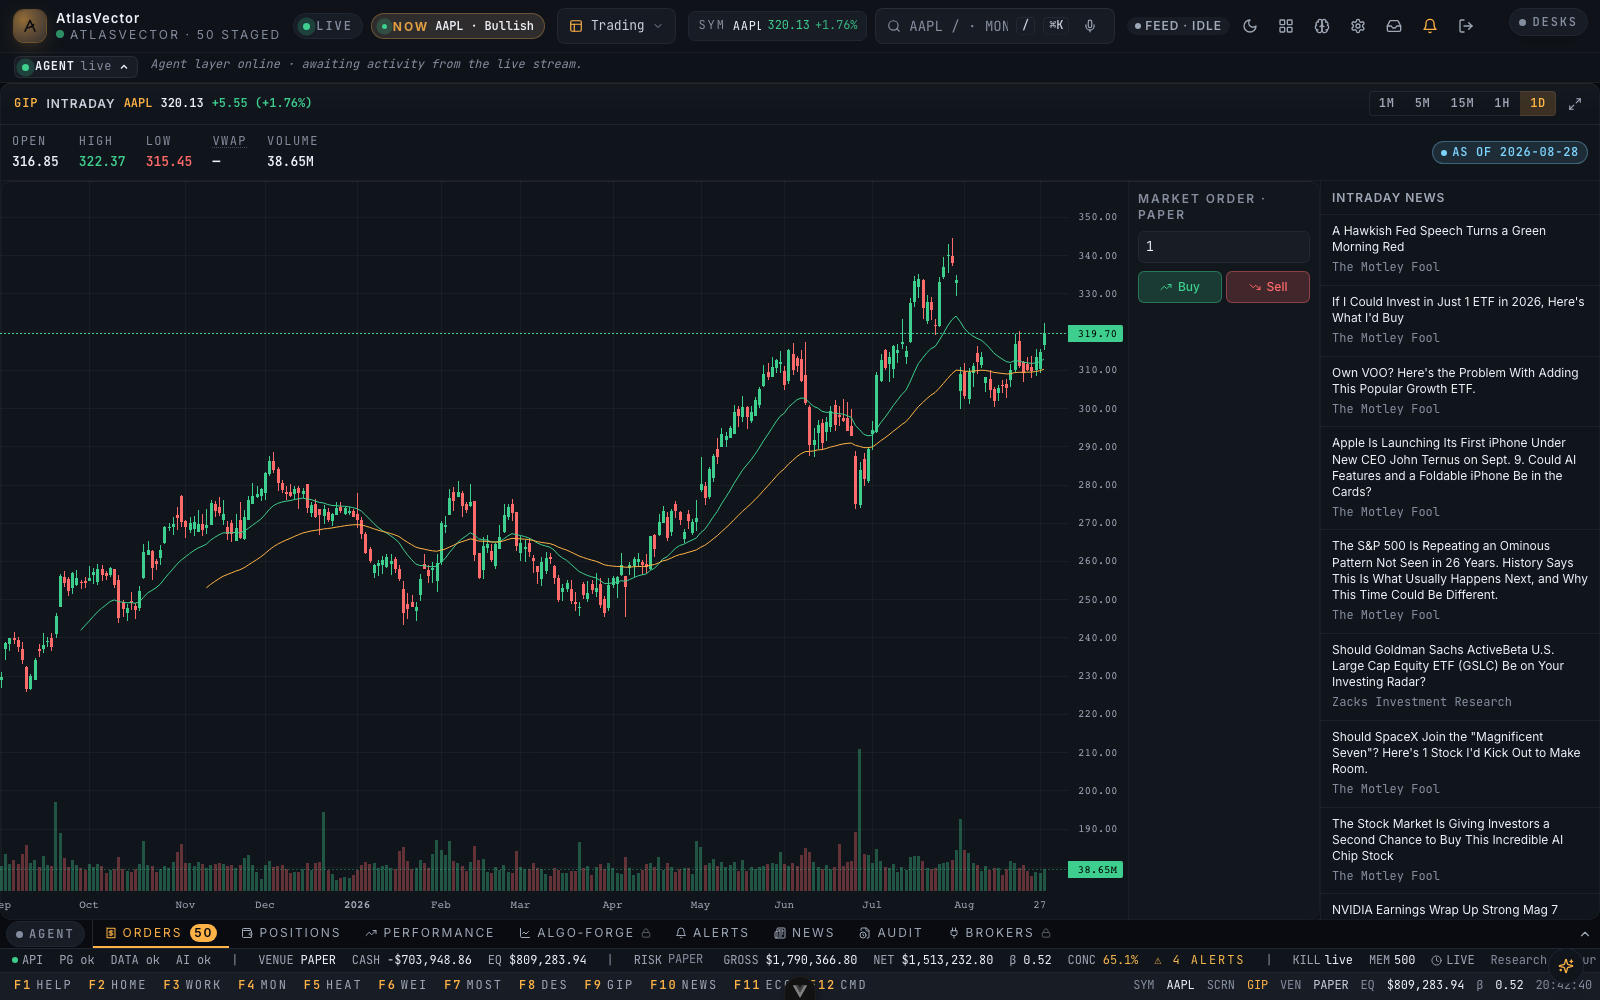Click the logout icon in the header

(1466, 26)
